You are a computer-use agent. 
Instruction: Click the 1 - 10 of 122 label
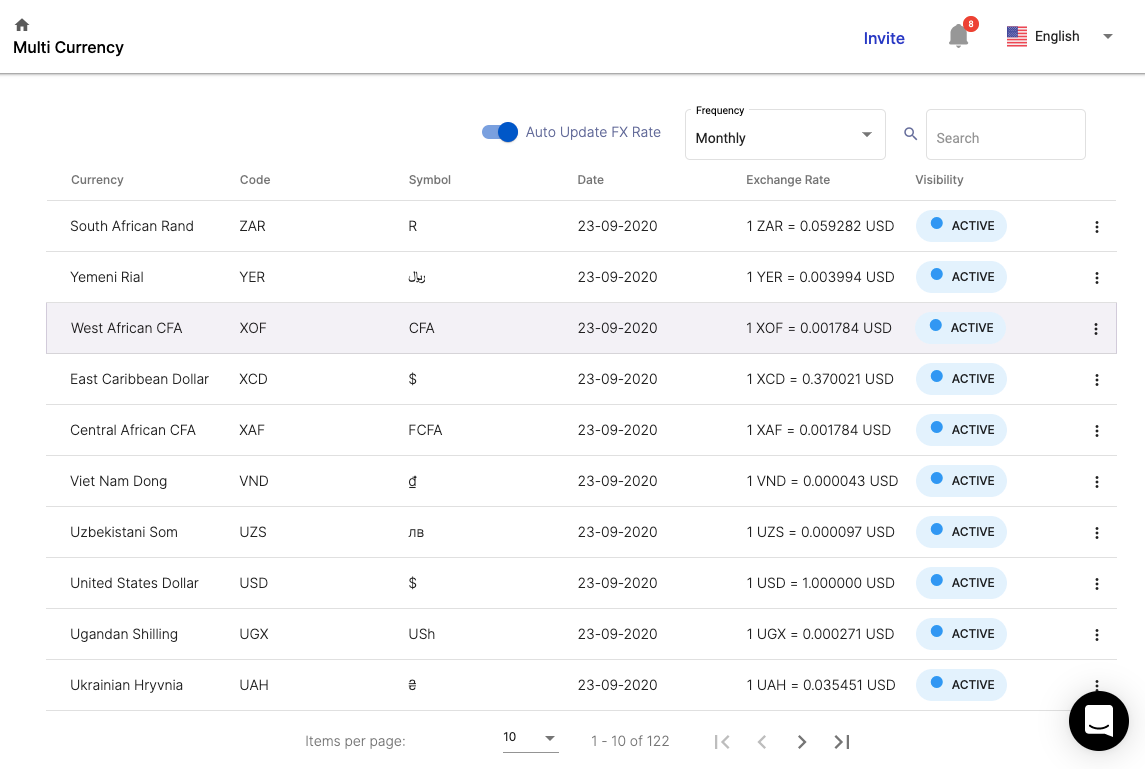point(630,741)
